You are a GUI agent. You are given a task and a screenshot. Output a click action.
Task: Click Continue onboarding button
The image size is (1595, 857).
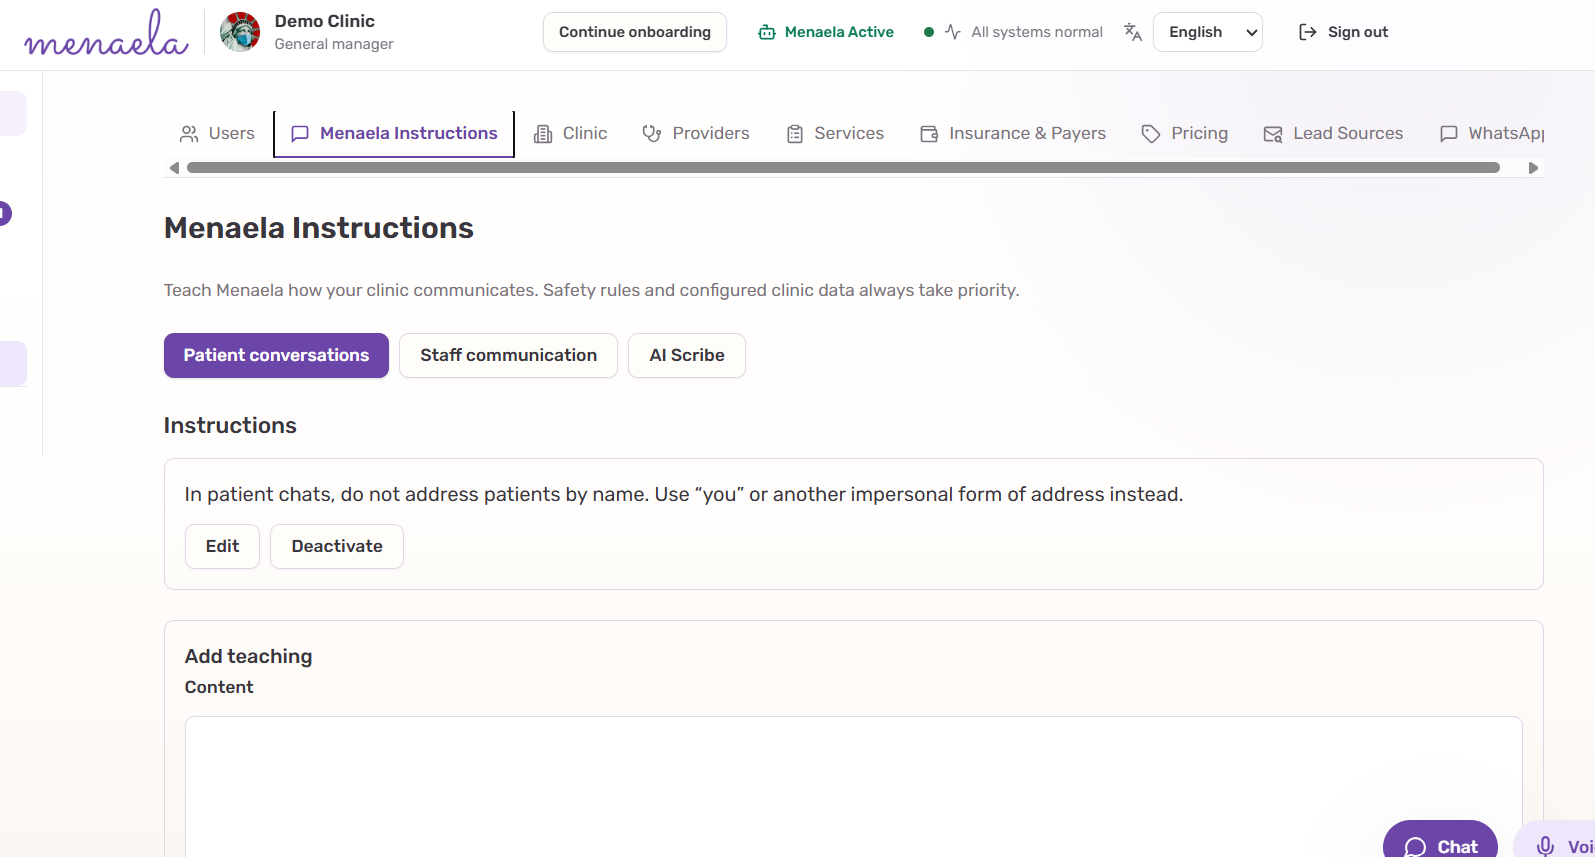pyautogui.click(x=635, y=32)
